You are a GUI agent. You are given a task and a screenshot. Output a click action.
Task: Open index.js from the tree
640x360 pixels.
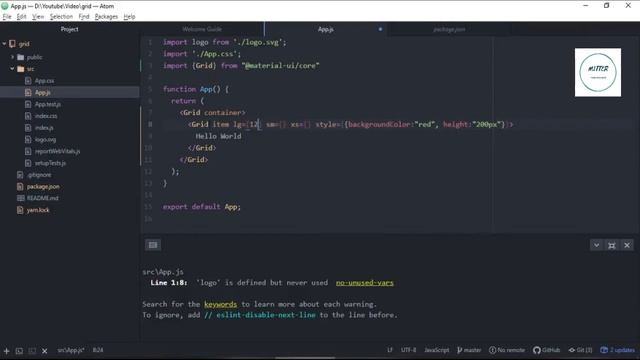point(44,128)
